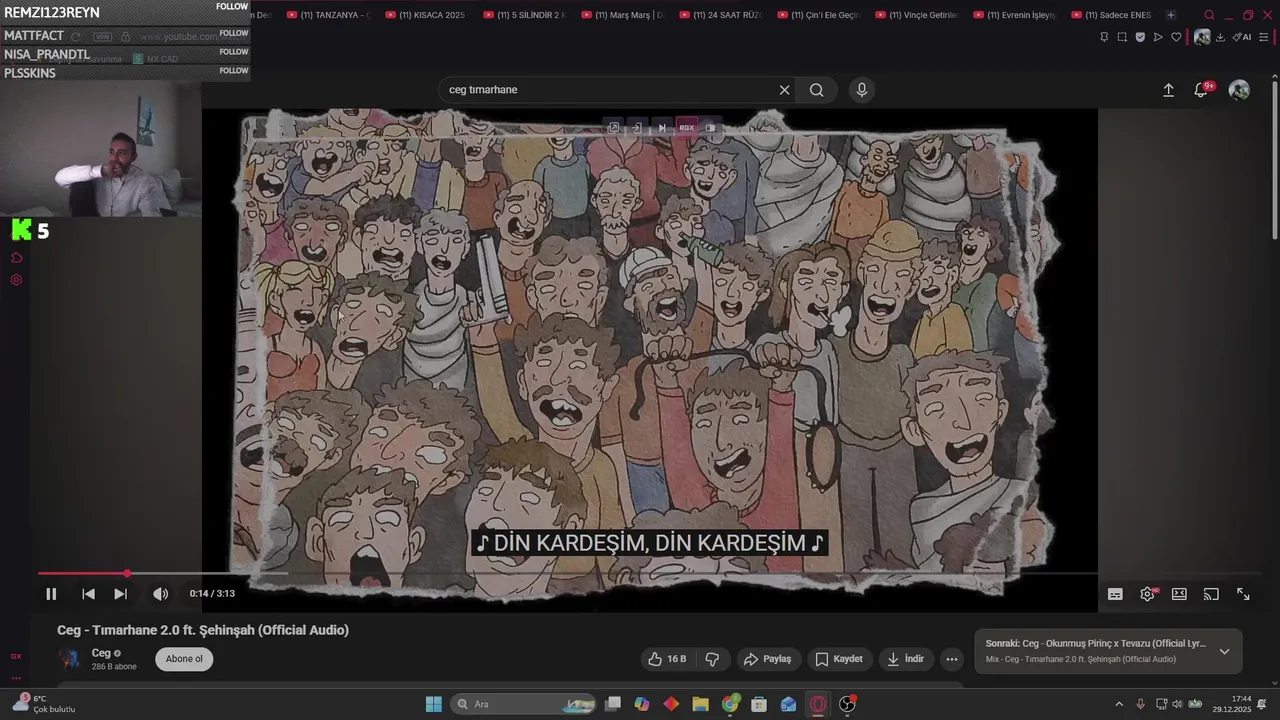Click the pin icon in the browser toolbar
The image size is (1280, 720).
[x=1104, y=37]
